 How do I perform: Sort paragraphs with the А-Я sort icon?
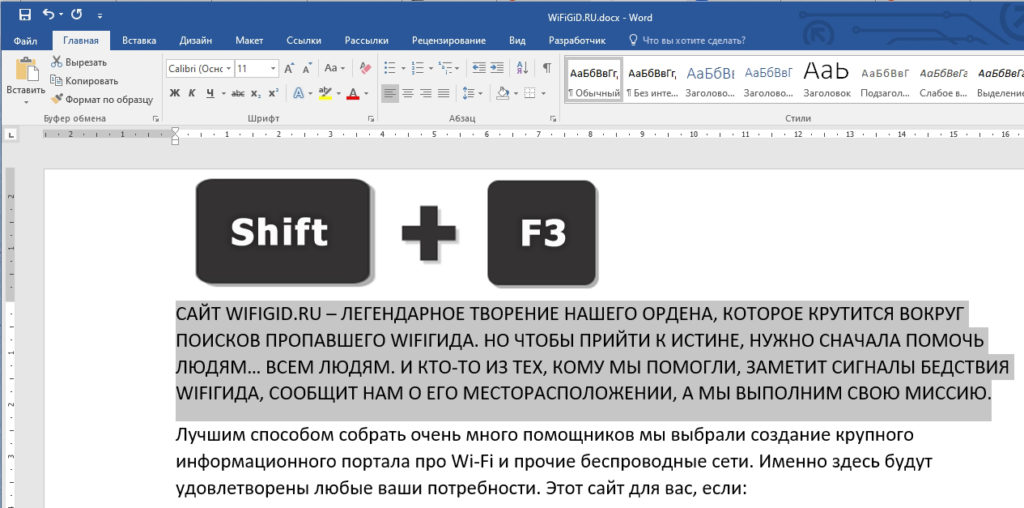coord(523,68)
